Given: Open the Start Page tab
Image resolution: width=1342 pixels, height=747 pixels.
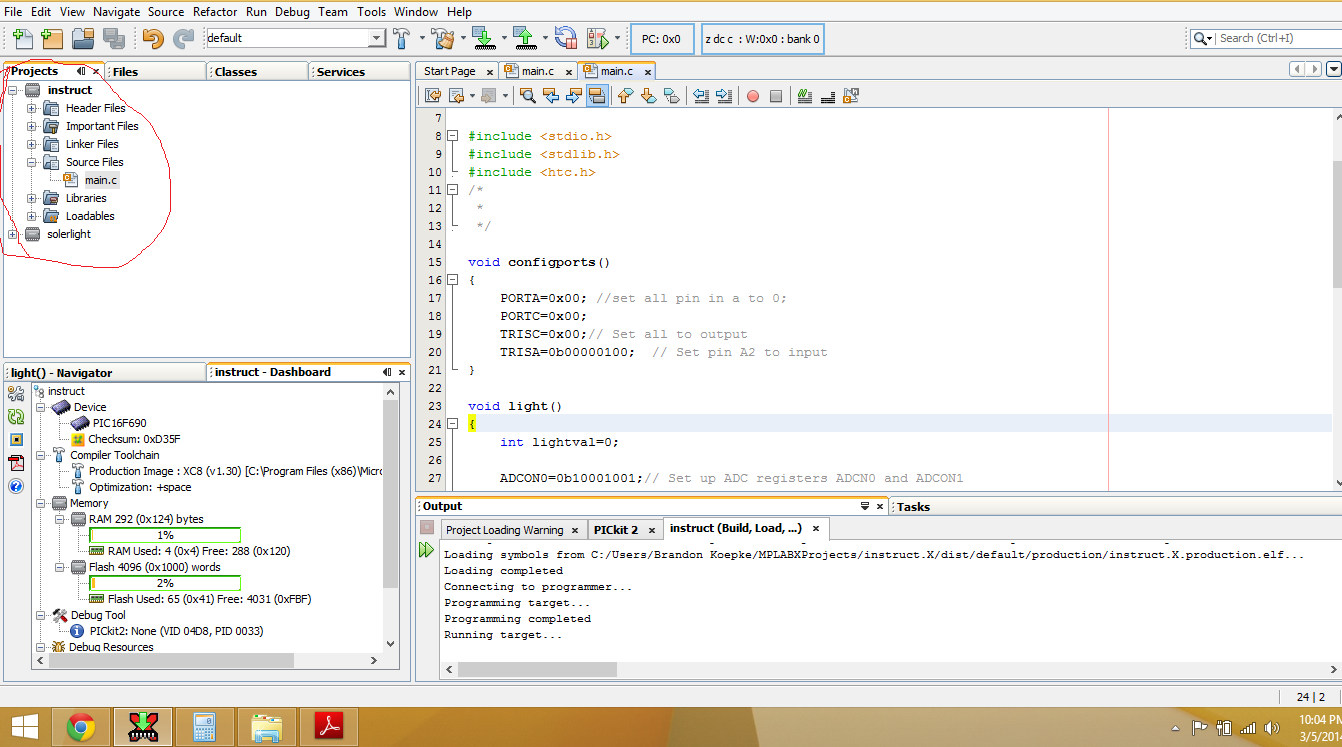Looking at the screenshot, I should [450, 71].
